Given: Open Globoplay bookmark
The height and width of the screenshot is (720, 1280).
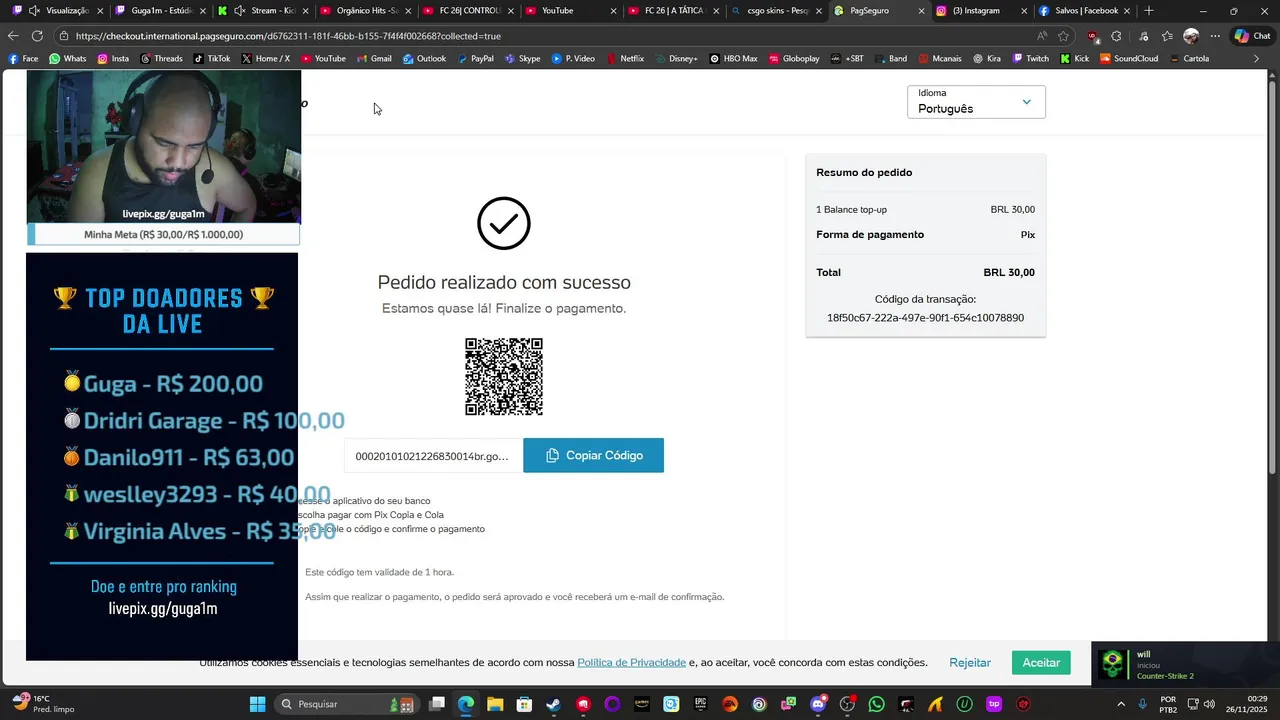Looking at the screenshot, I should (793, 59).
